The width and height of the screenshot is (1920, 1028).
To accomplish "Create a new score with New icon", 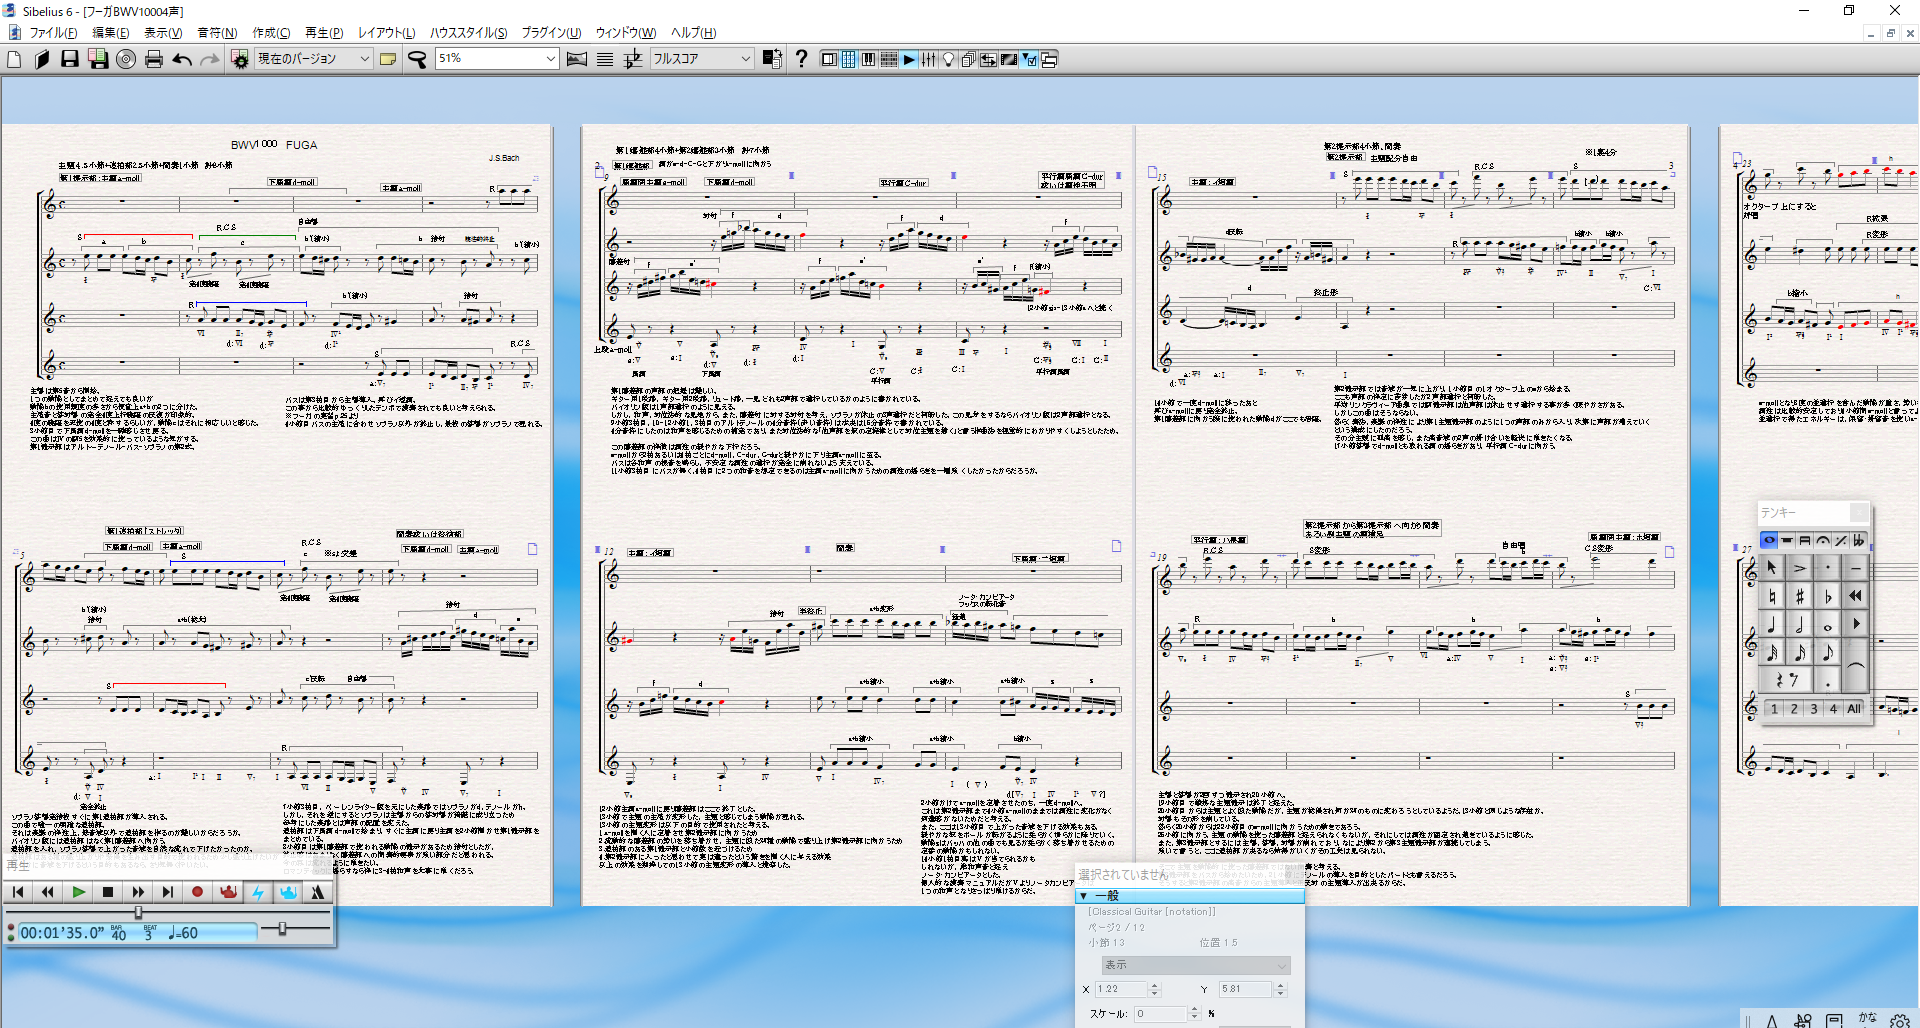I will point(14,59).
